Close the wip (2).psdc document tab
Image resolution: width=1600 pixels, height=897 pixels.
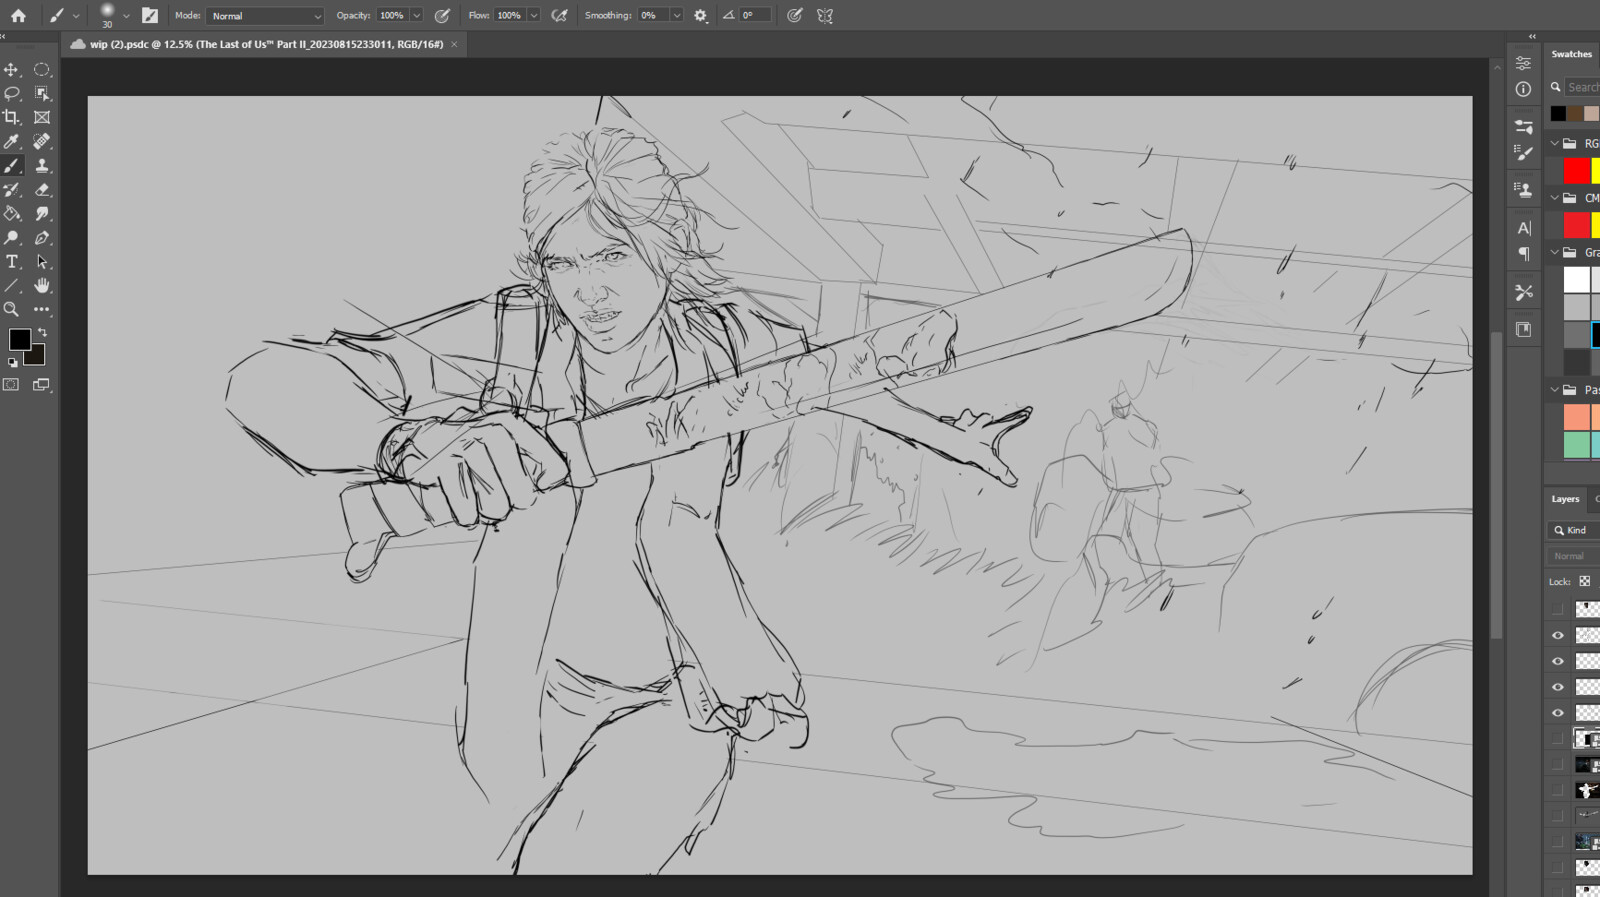tap(454, 44)
